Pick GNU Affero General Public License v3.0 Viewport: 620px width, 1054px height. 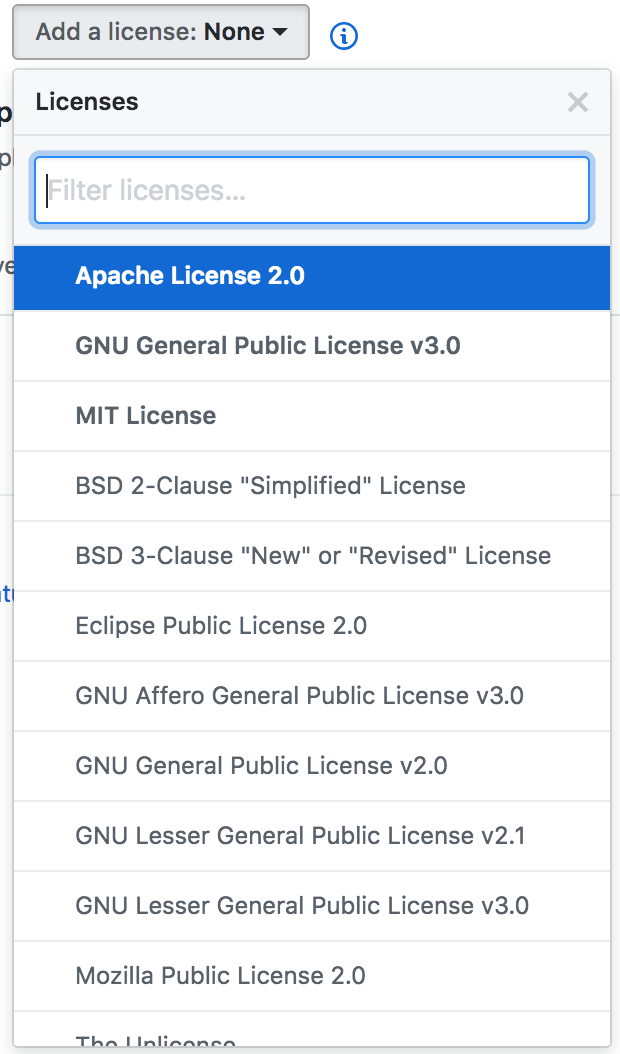pyautogui.click(x=312, y=696)
